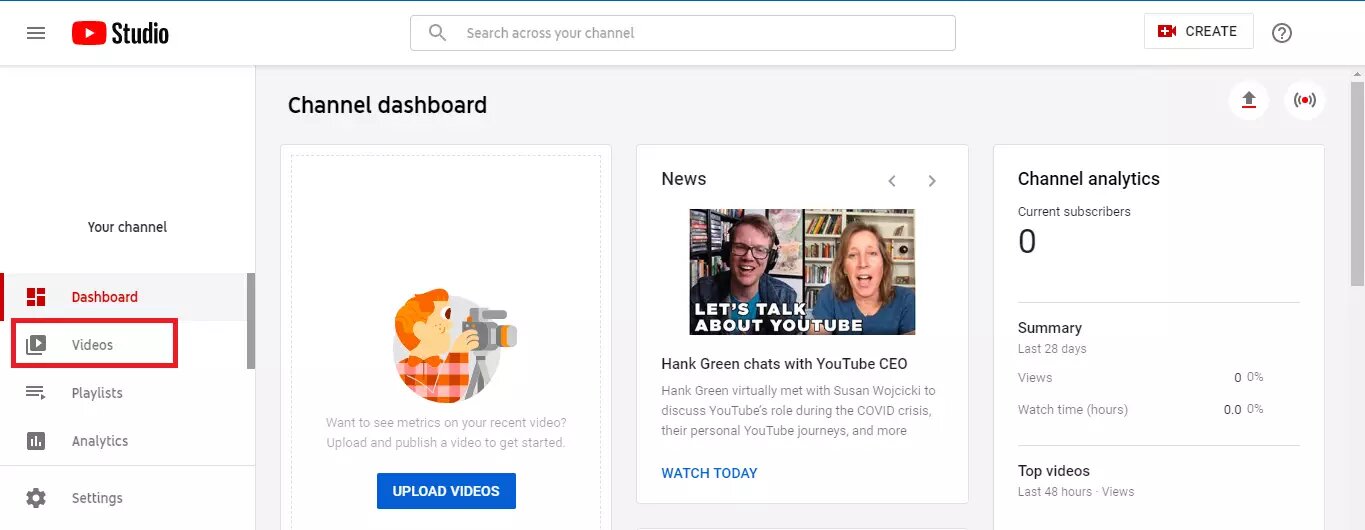This screenshot has height=530, width=1365.
Task: Focus the Search across your channel field
Action: point(700,33)
